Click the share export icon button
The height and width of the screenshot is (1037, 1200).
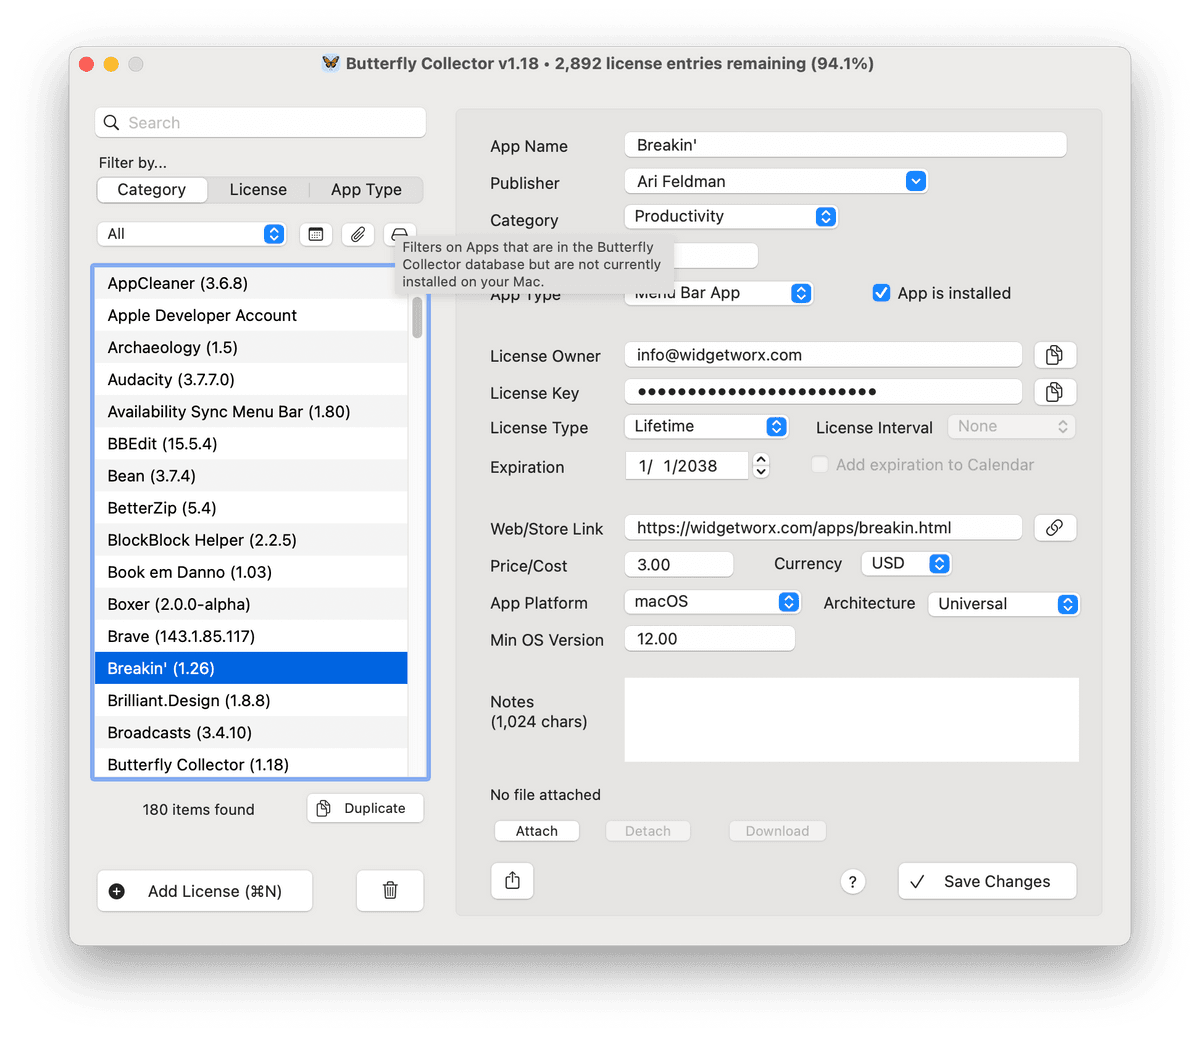tap(513, 880)
